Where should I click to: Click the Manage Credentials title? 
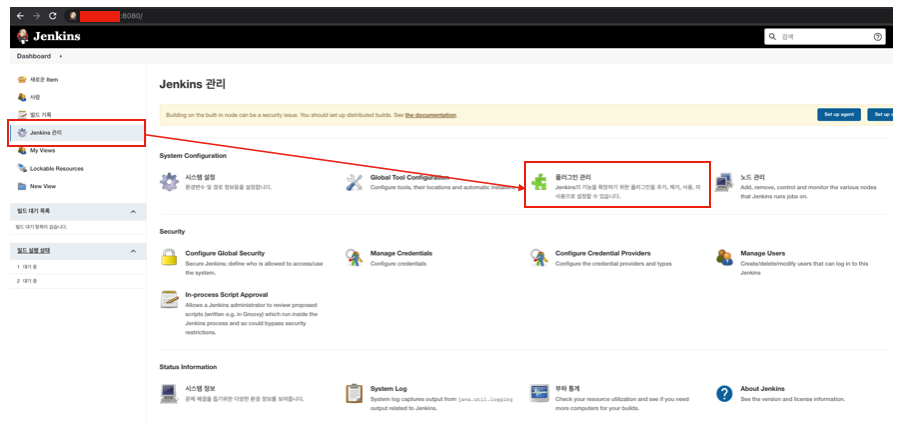pos(401,253)
